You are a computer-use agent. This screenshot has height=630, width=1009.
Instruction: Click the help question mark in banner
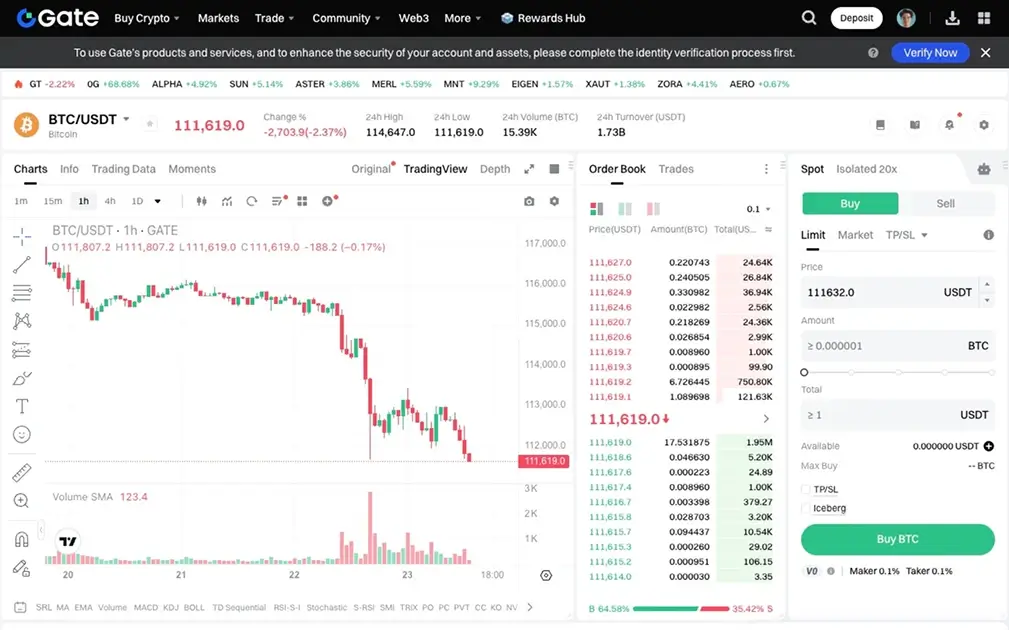tap(873, 53)
